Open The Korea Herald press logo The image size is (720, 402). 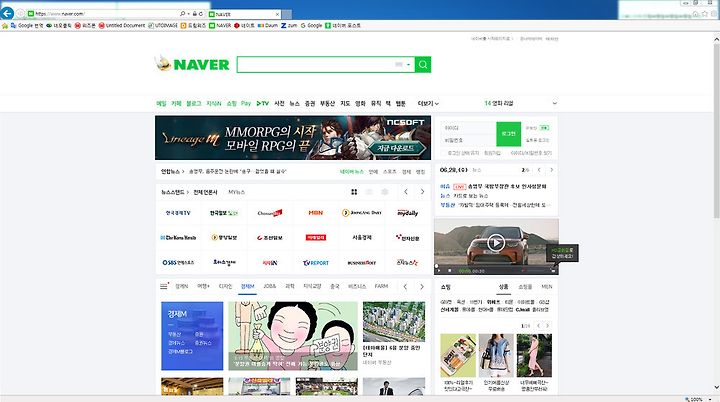[x=178, y=238]
